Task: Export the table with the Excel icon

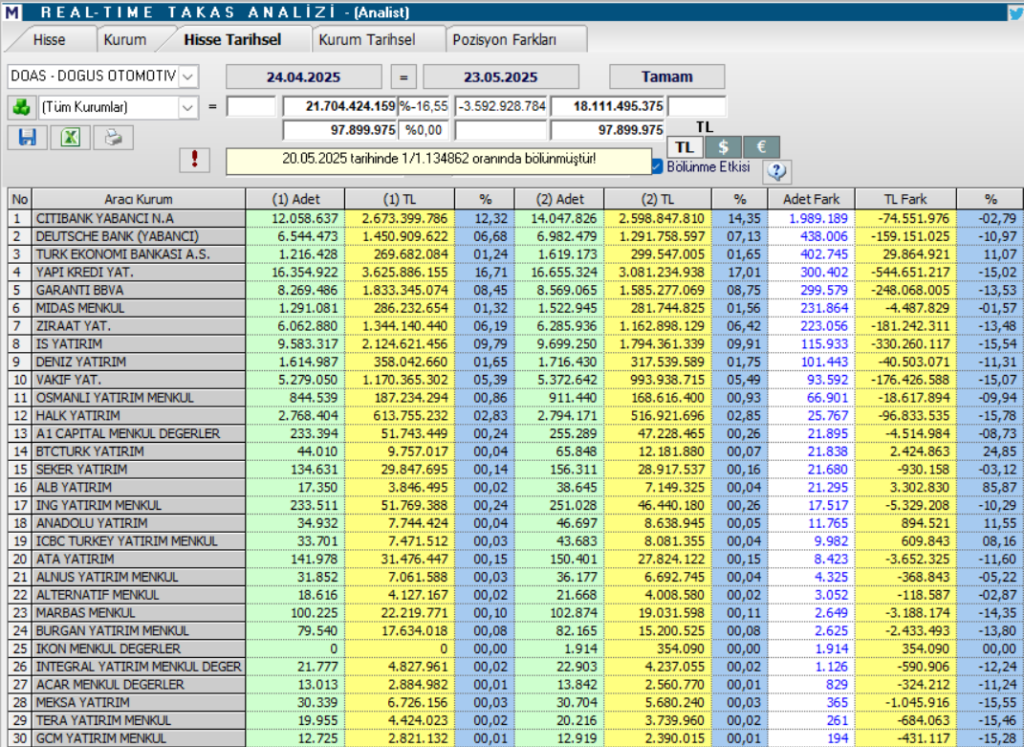Action: pyautogui.click(x=70, y=138)
